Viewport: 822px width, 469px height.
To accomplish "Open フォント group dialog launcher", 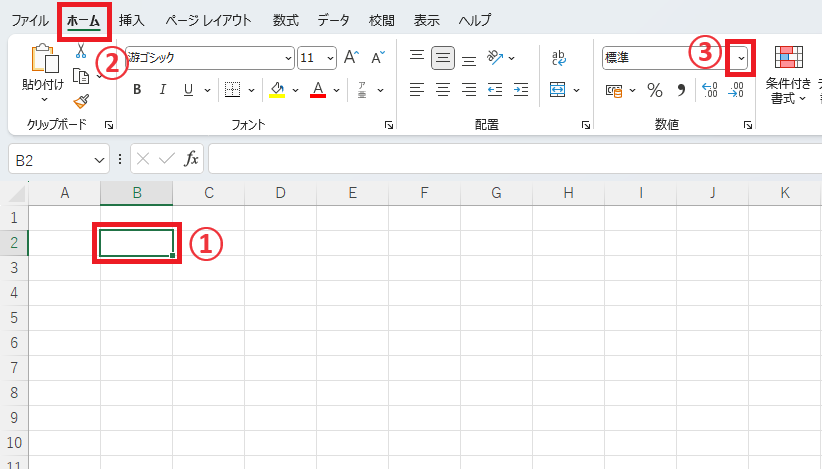I will [x=389, y=125].
